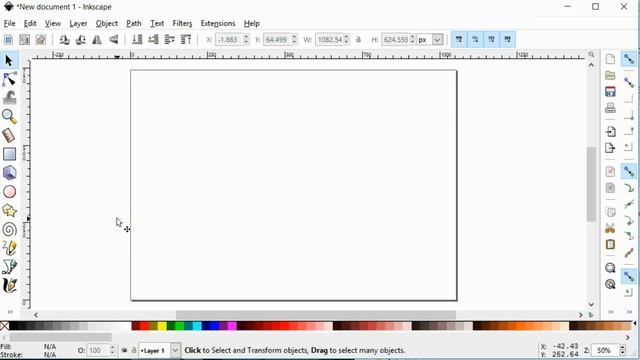Flip selection horizontally
640x360 pixels.
click(97, 40)
